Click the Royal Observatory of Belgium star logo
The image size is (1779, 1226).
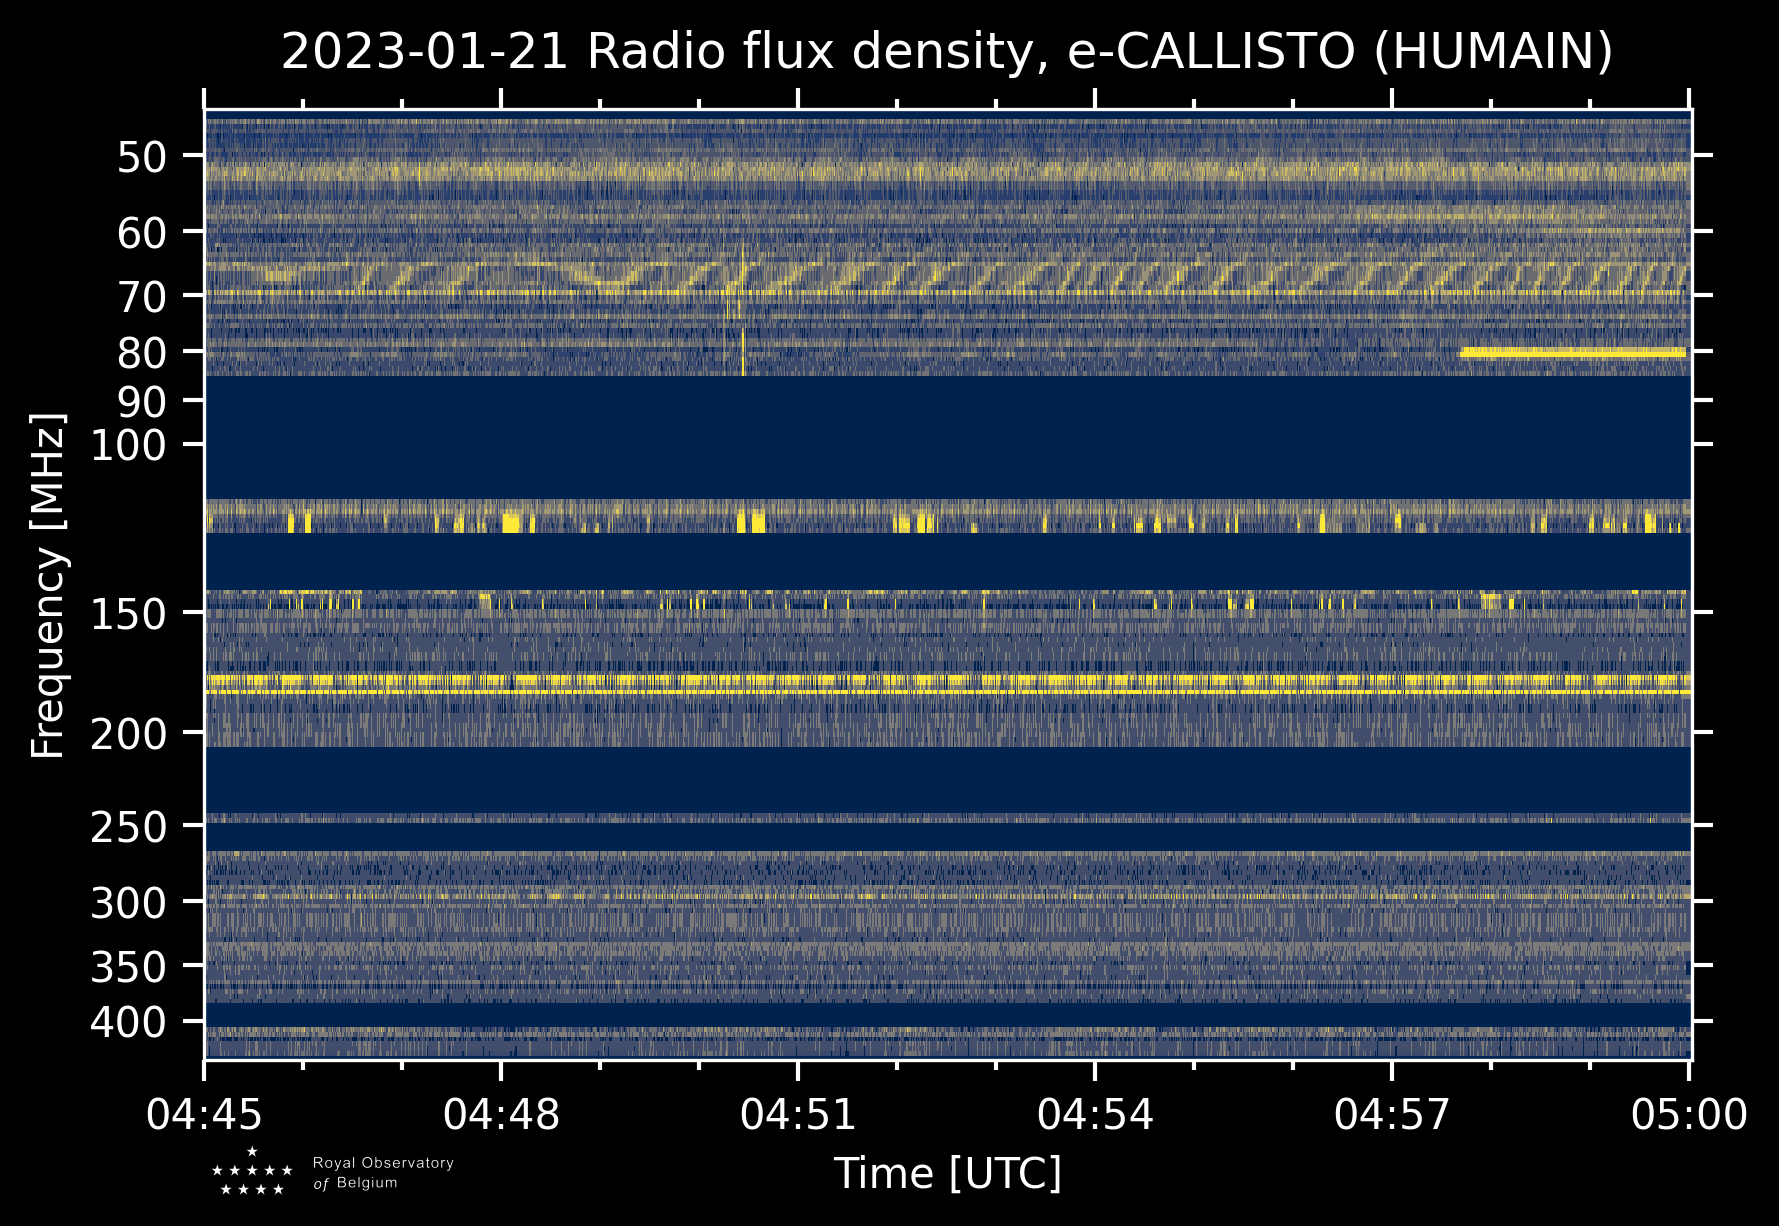[251, 1172]
